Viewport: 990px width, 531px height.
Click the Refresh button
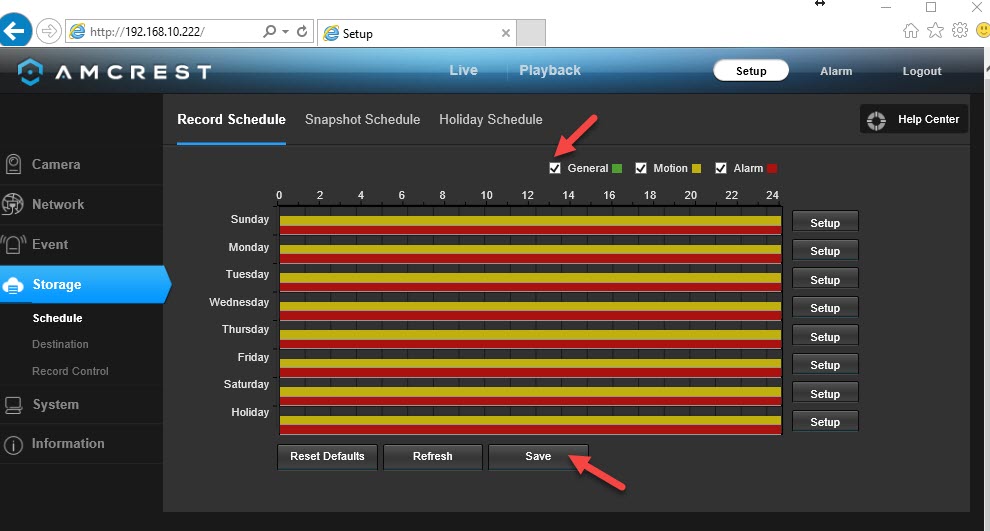coord(432,456)
